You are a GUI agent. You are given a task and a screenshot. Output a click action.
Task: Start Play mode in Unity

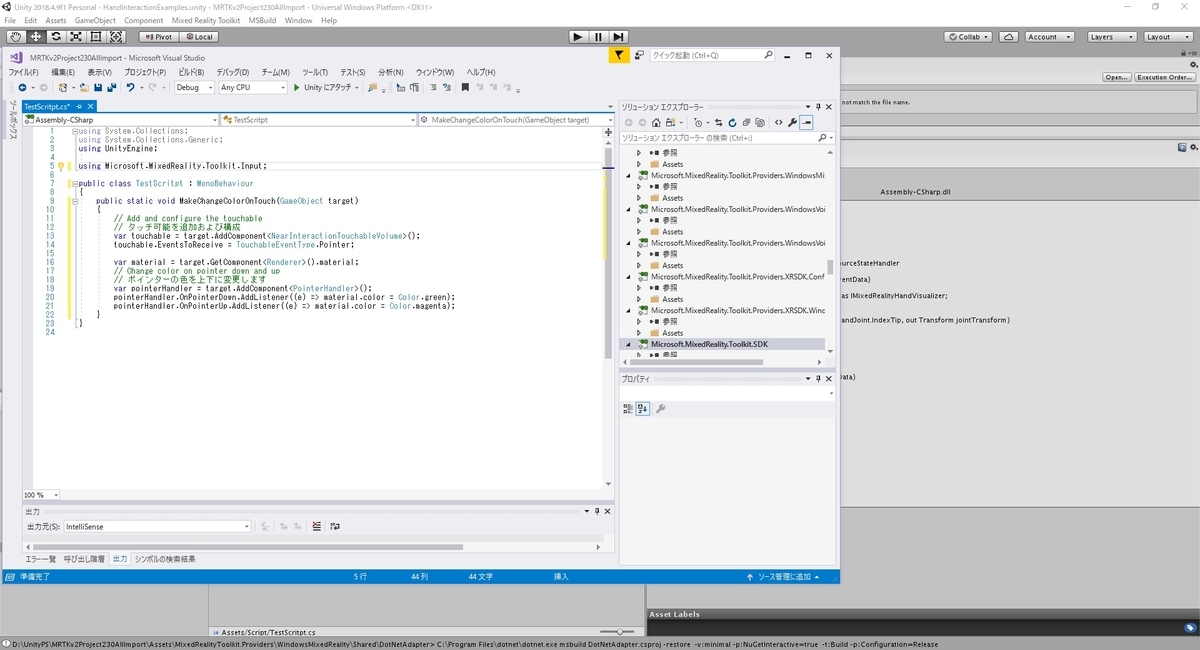(578, 37)
